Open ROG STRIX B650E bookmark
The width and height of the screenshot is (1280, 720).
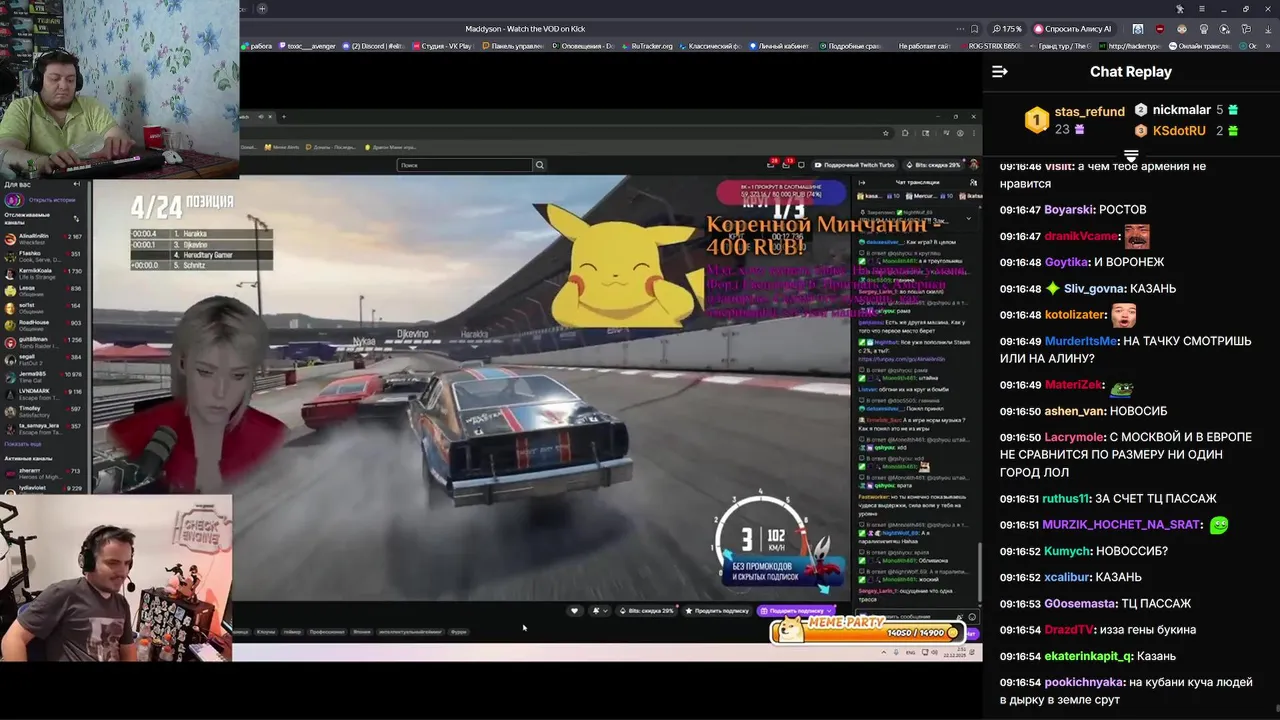990,46
